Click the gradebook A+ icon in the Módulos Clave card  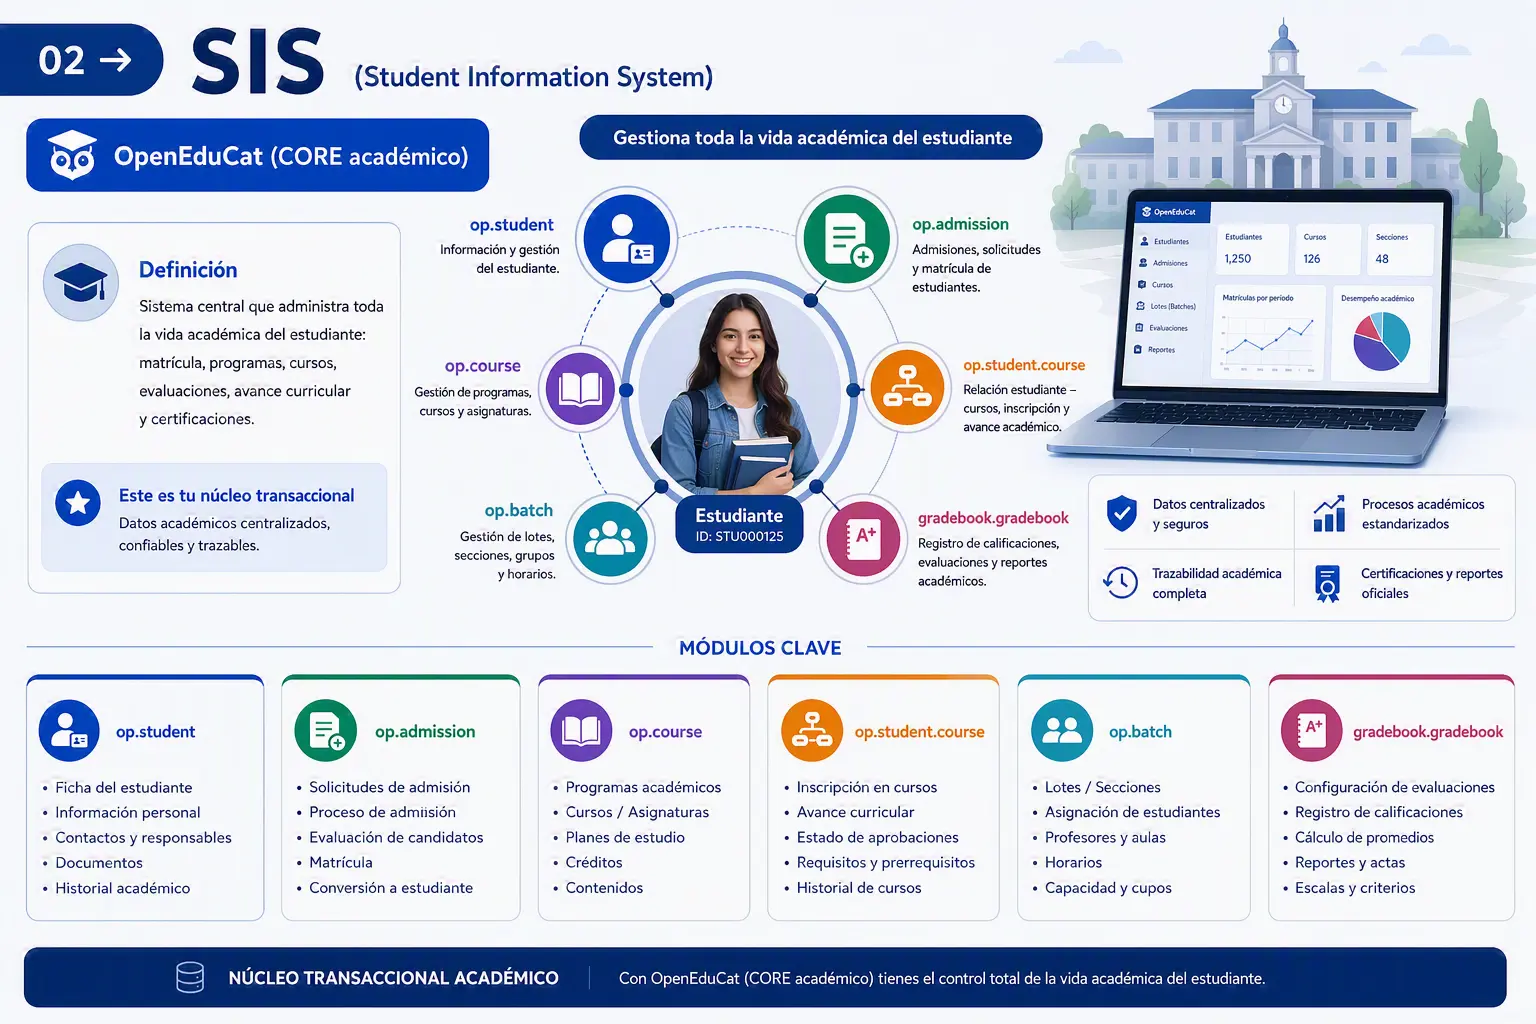pyautogui.click(x=1312, y=731)
